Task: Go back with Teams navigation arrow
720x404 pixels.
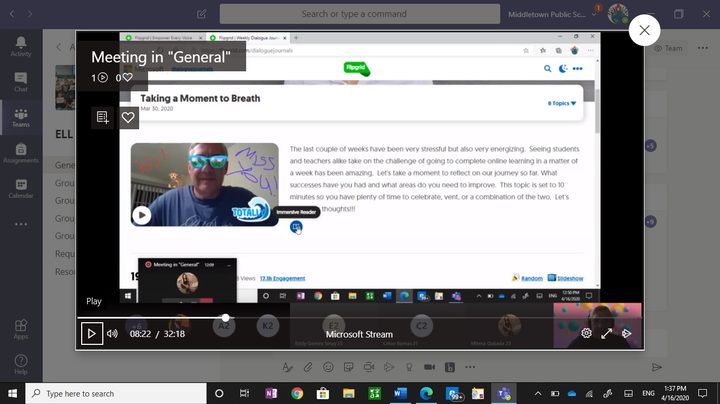Action: 12,14
